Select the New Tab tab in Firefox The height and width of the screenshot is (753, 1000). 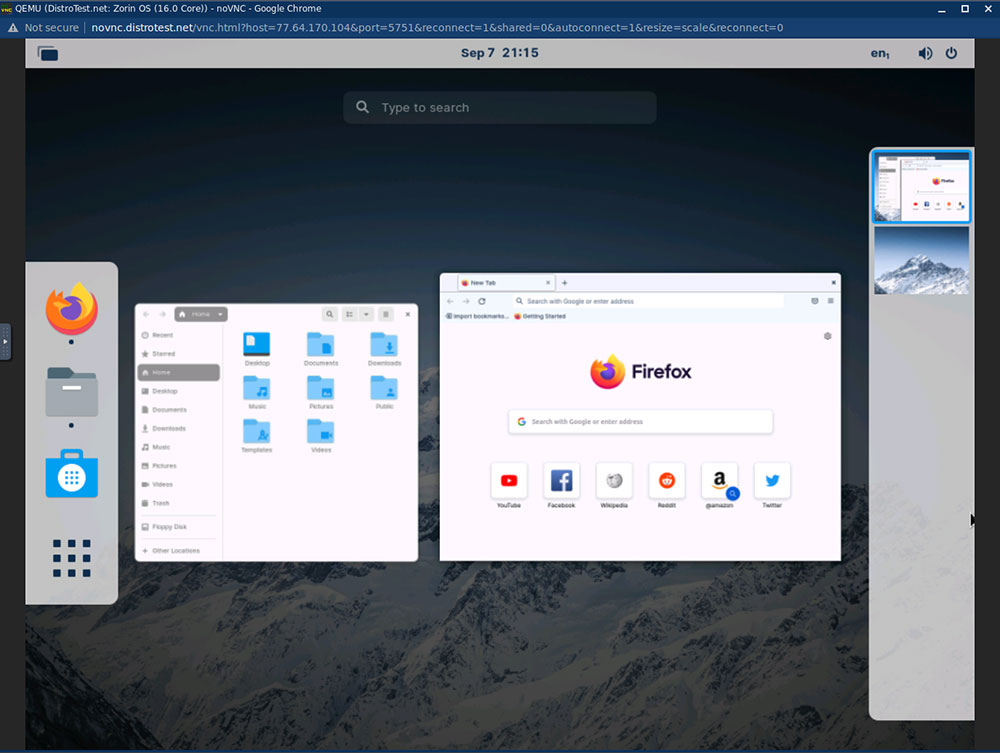500,282
